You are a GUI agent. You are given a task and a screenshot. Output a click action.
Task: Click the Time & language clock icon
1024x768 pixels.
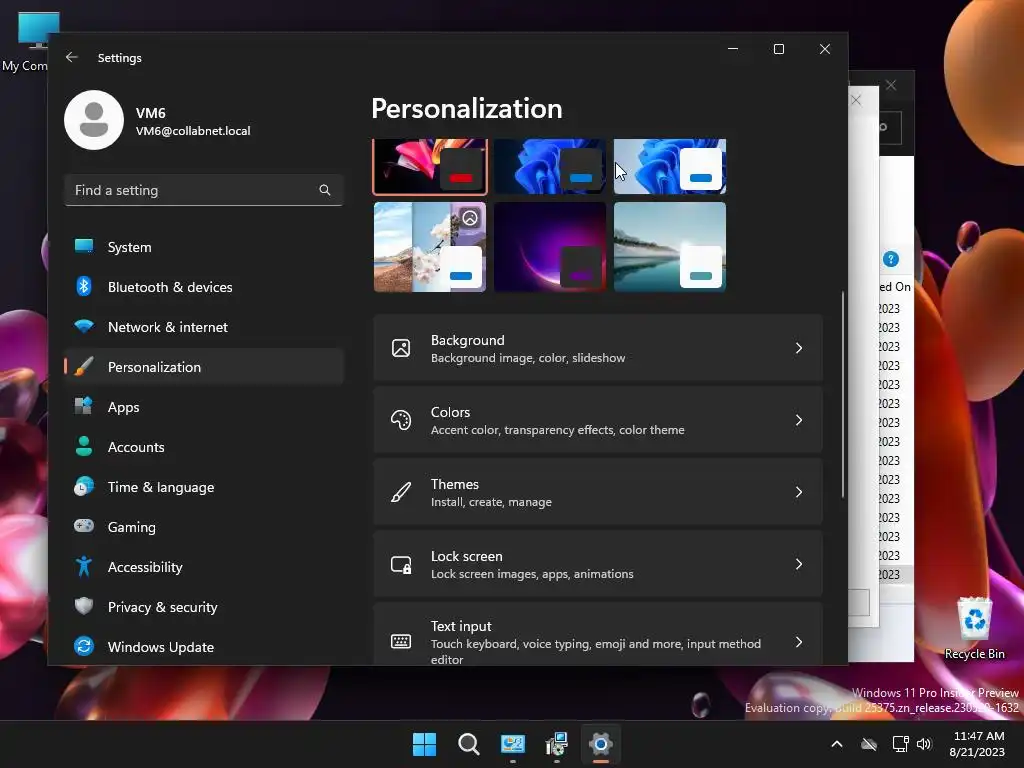[84, 487]
